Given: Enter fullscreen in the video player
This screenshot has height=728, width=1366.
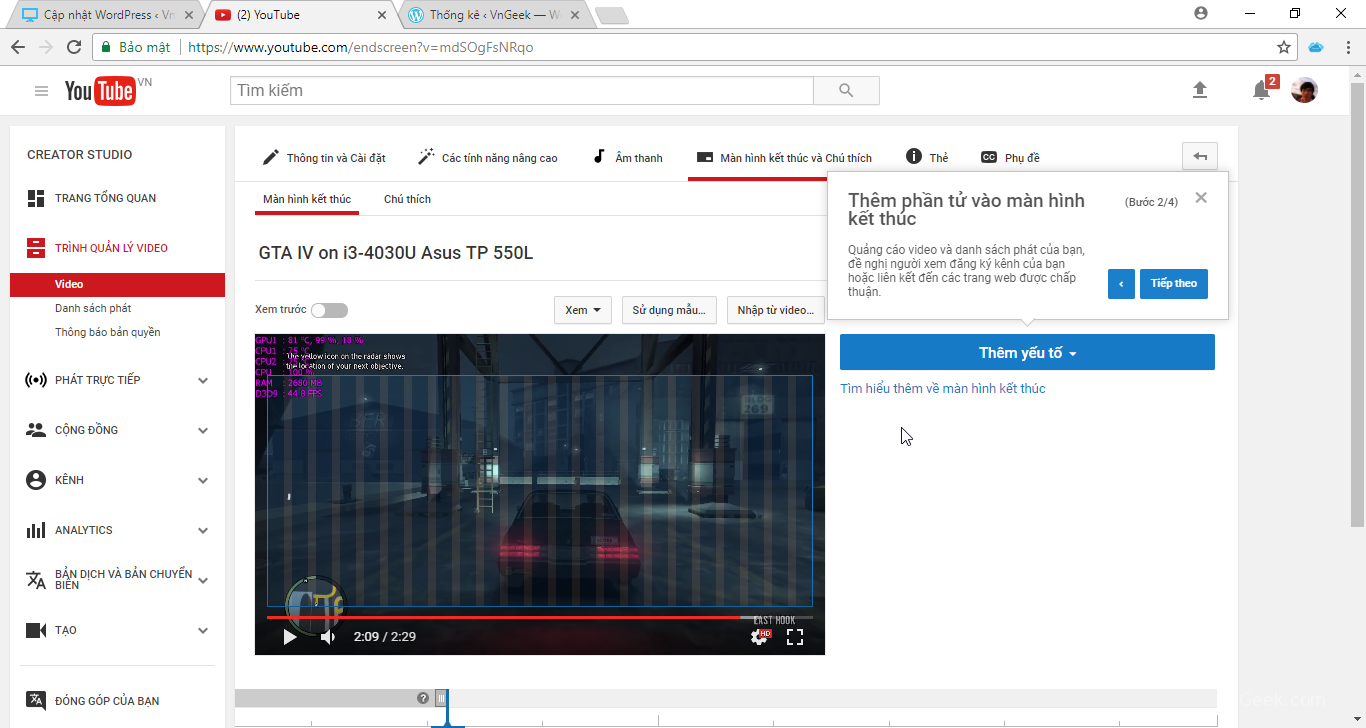Looking at the screenshot, I should [x=795, y=636].
